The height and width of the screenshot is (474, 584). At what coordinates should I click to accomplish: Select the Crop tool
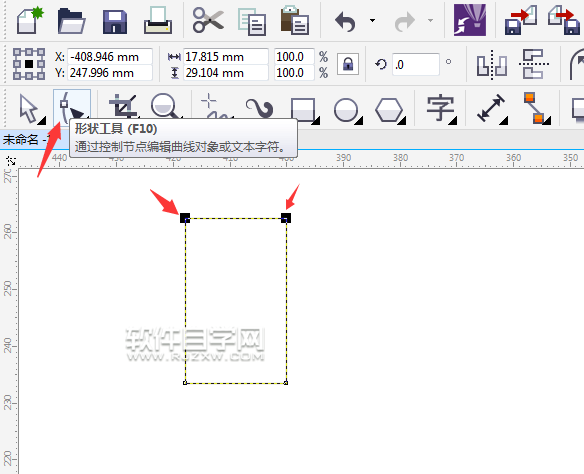click(123, 107)
